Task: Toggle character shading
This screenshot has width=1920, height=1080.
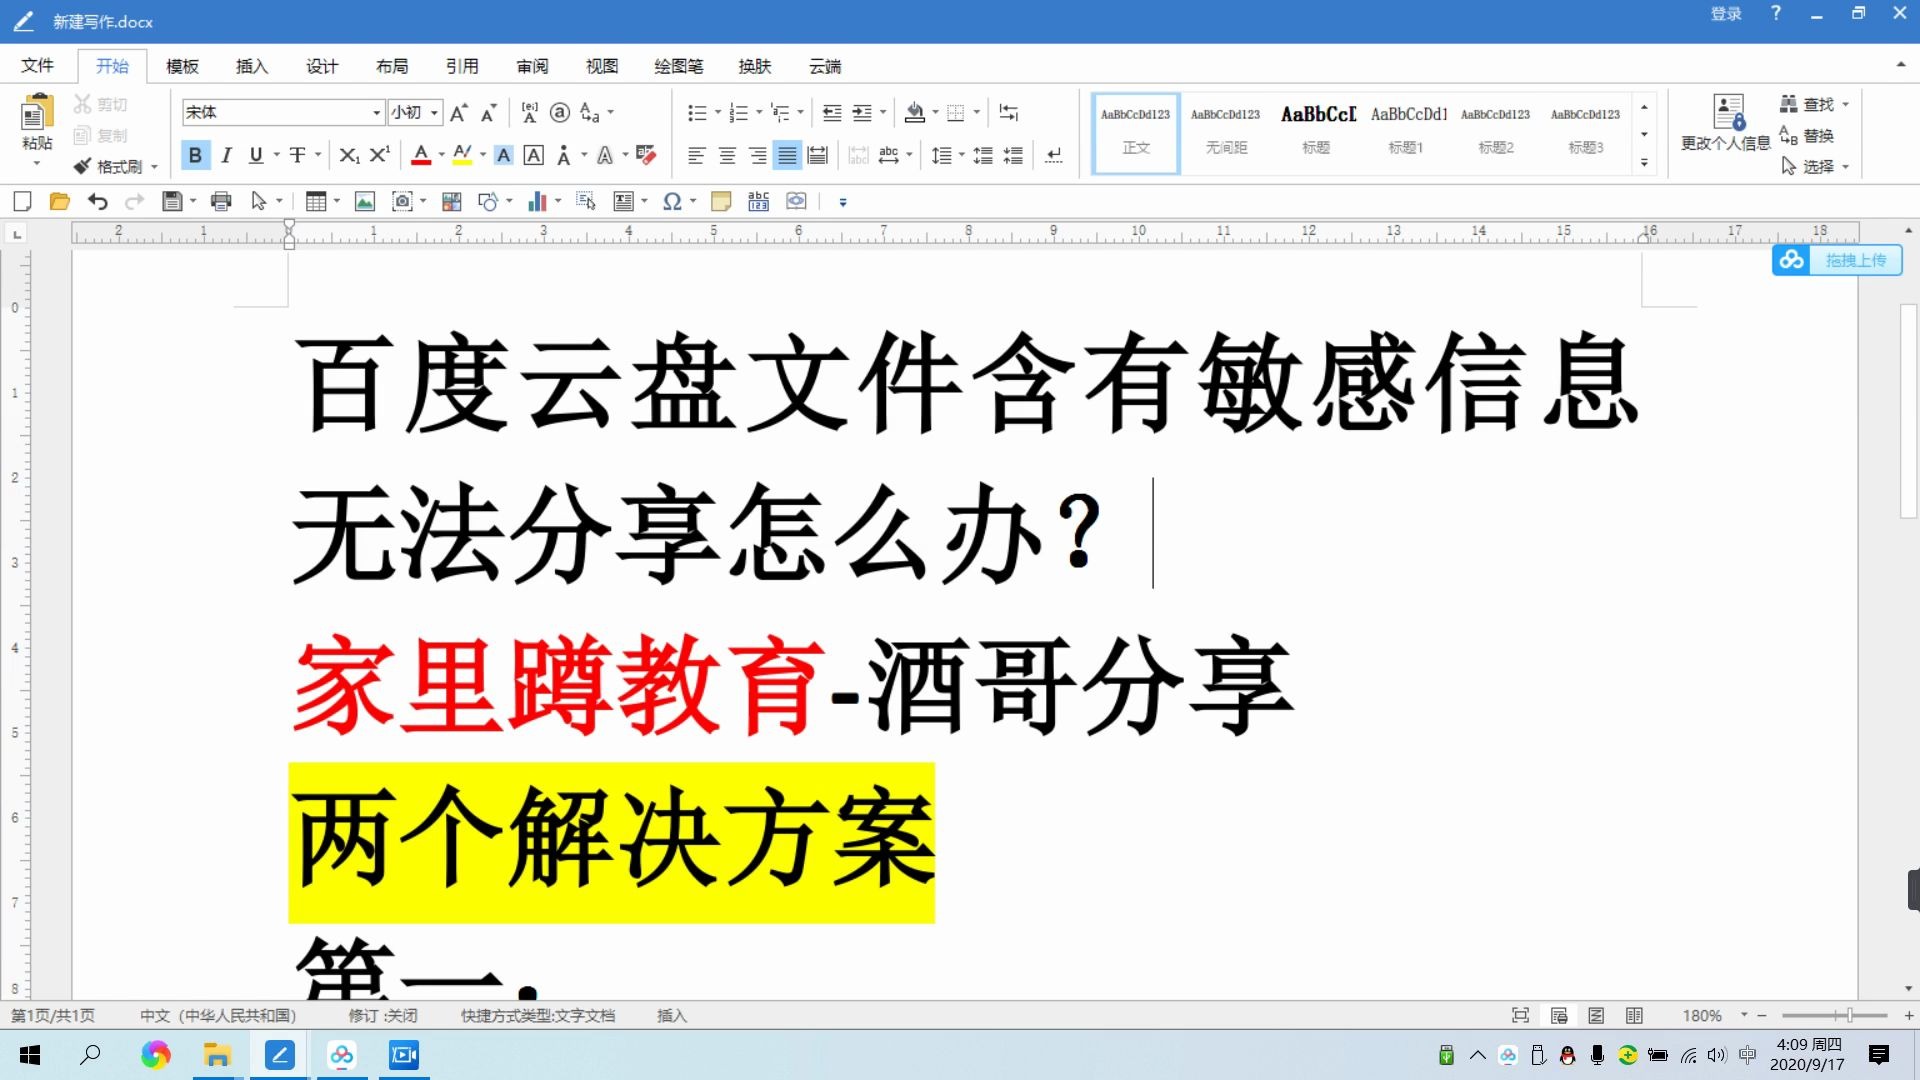Action: [x=504, y=155]
